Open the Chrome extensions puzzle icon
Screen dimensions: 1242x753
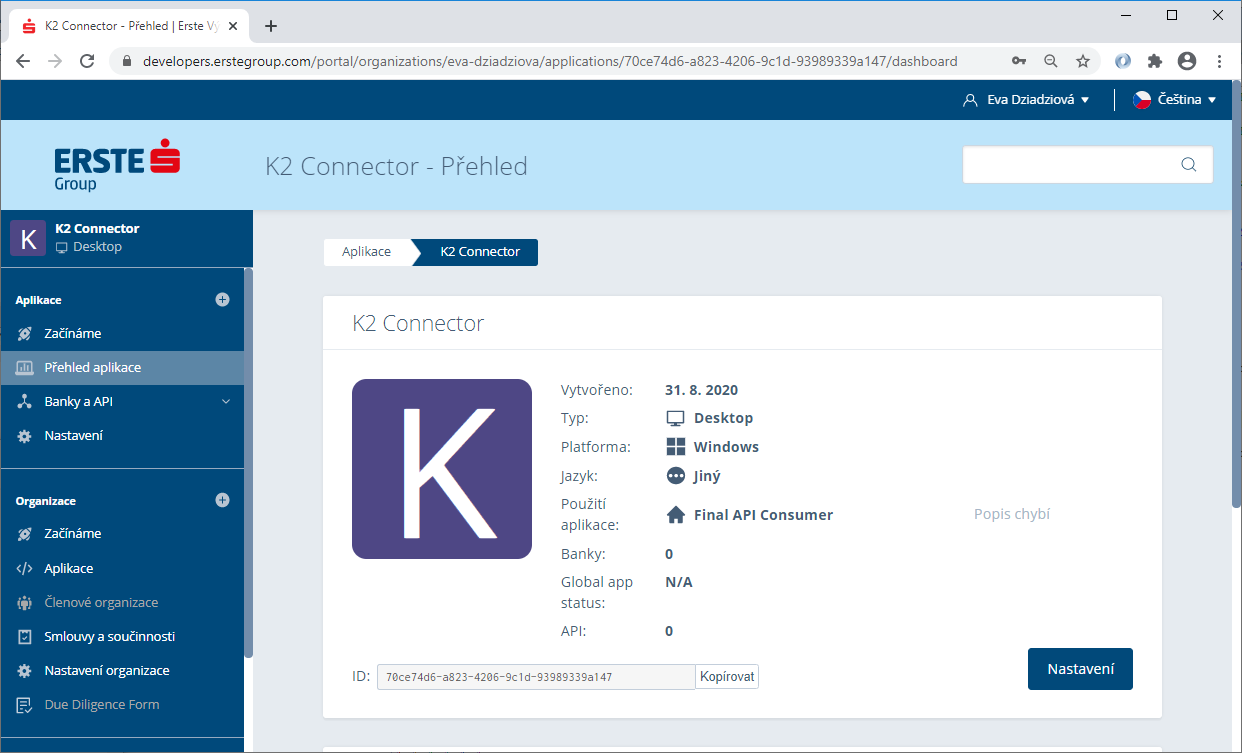click(1155, 61)
